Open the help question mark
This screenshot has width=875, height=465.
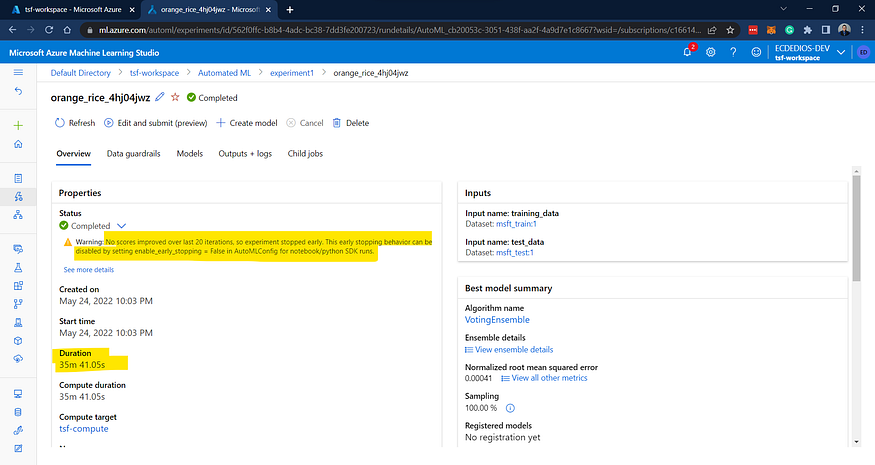[733, 52]
